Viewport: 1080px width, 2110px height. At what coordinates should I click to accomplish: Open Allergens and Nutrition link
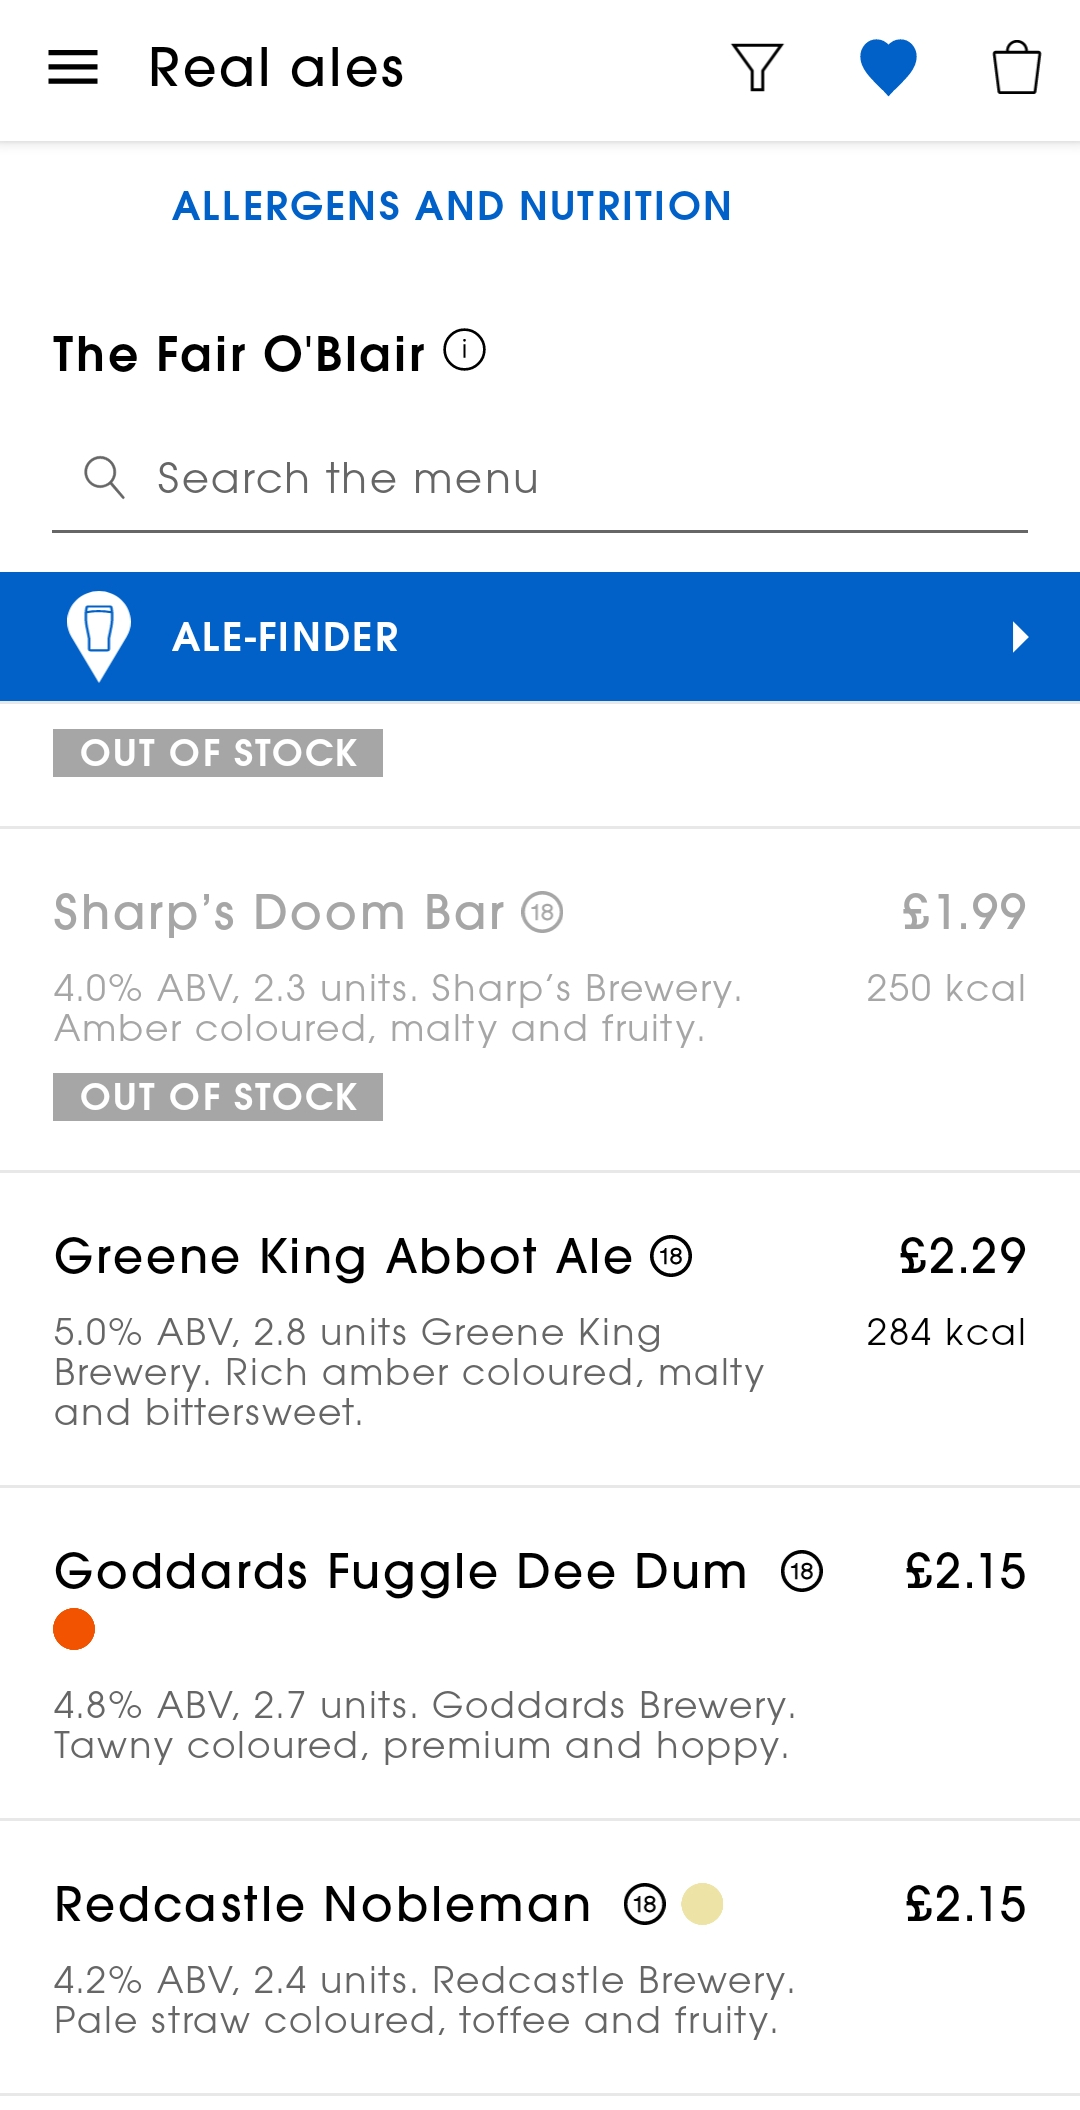coord(452,206)
